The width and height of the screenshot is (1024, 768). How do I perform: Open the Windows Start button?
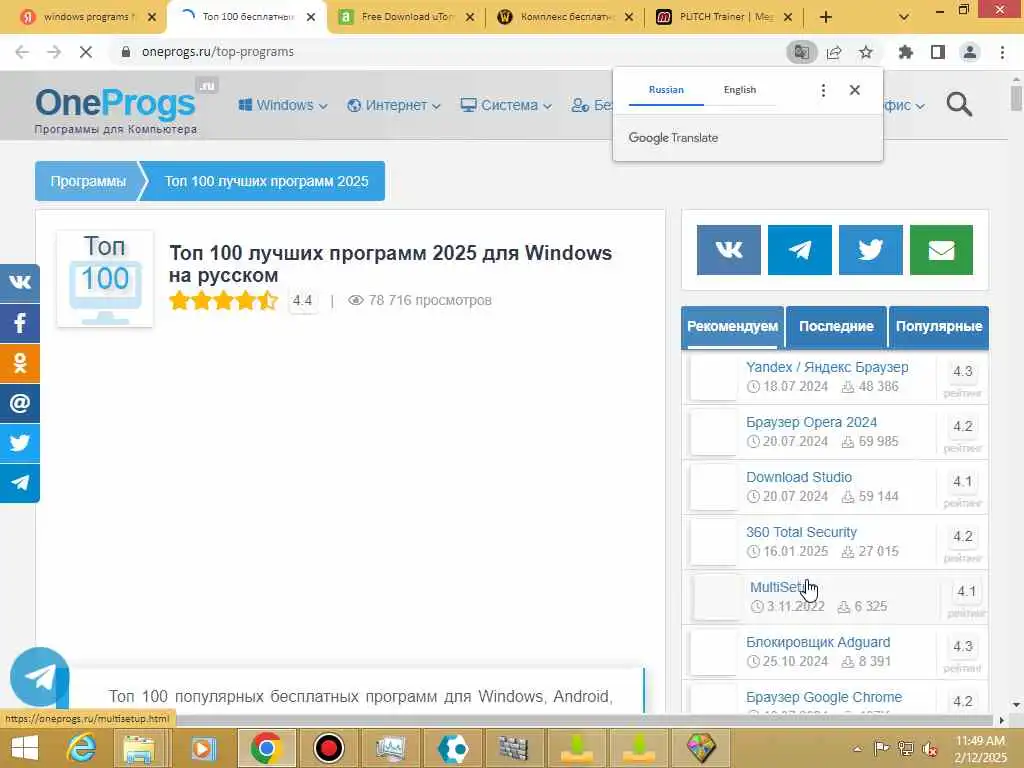25,748
